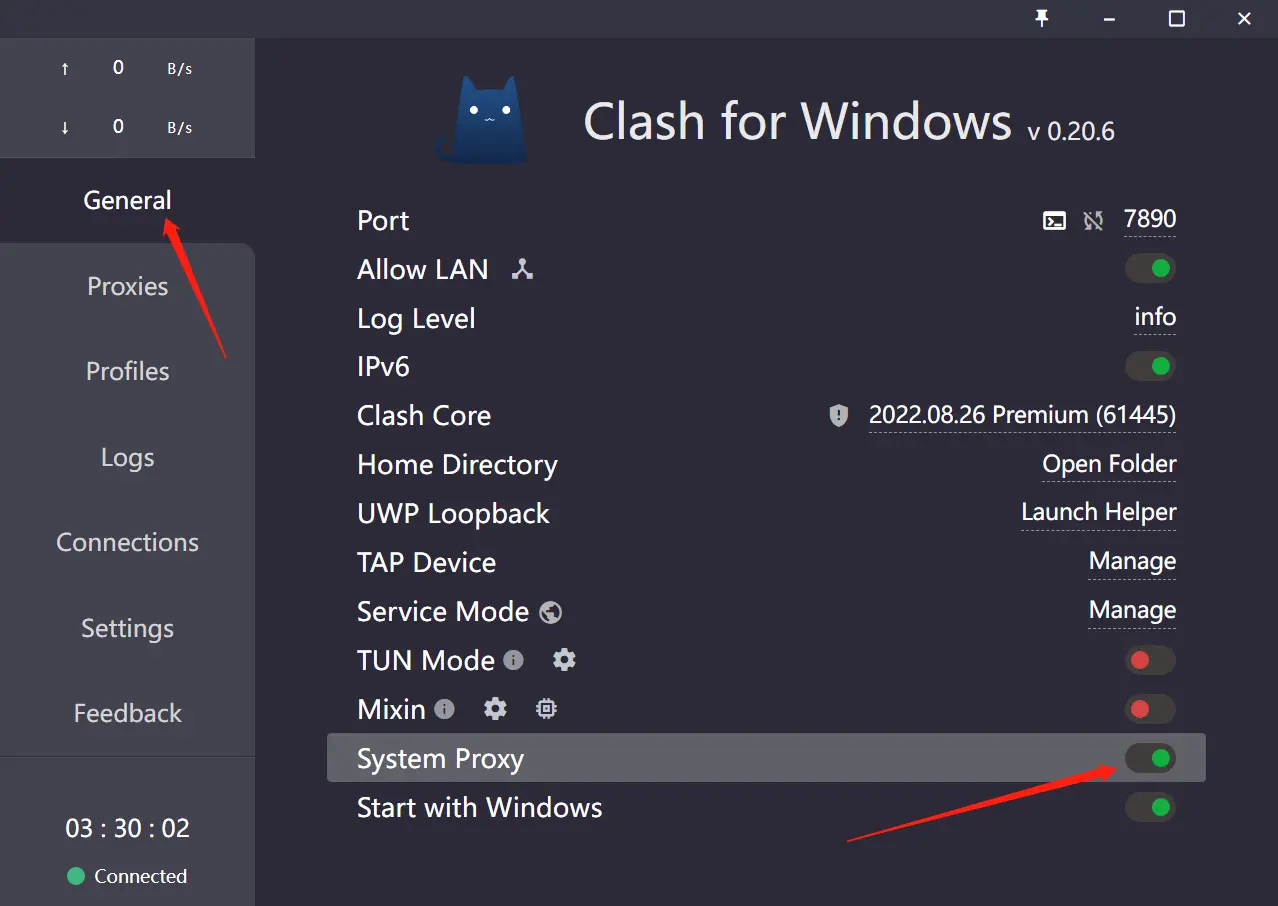Turn off the IPv6 switch
Image resolution: width=1278 pixels, height=906 pixels.
[x=1150, y=367]
